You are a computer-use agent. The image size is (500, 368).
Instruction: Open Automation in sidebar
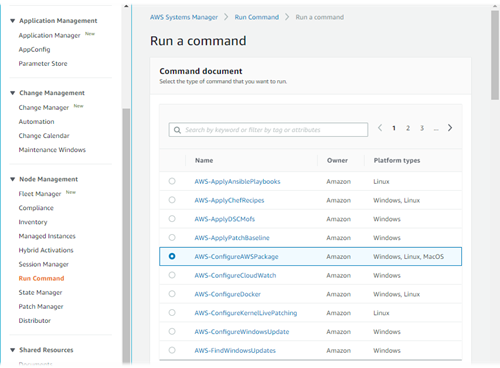36,122
